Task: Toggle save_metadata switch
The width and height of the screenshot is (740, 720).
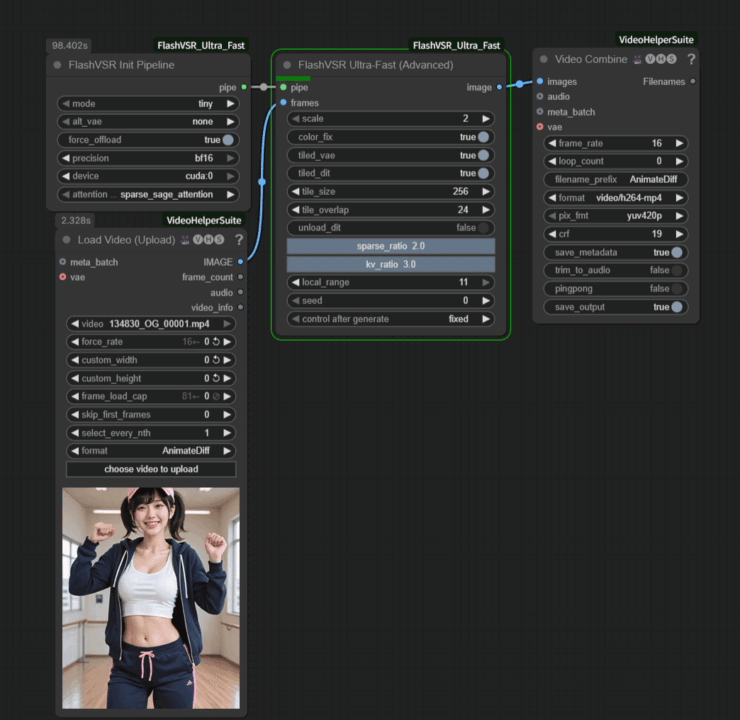Action: pyautogui.click(x=677, y=252)
